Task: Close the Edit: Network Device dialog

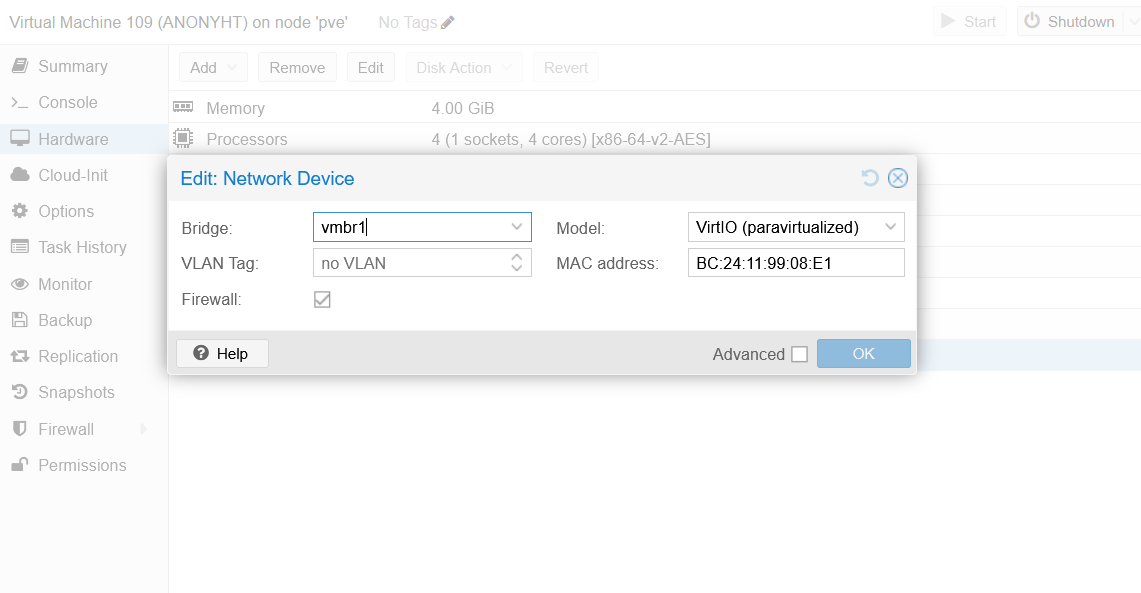Action: (898, 178)
